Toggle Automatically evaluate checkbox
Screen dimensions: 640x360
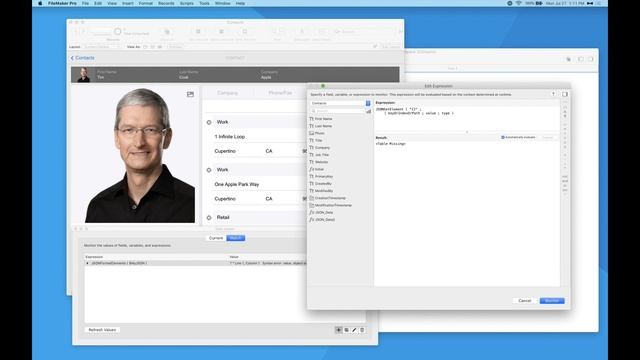point(503,138)
